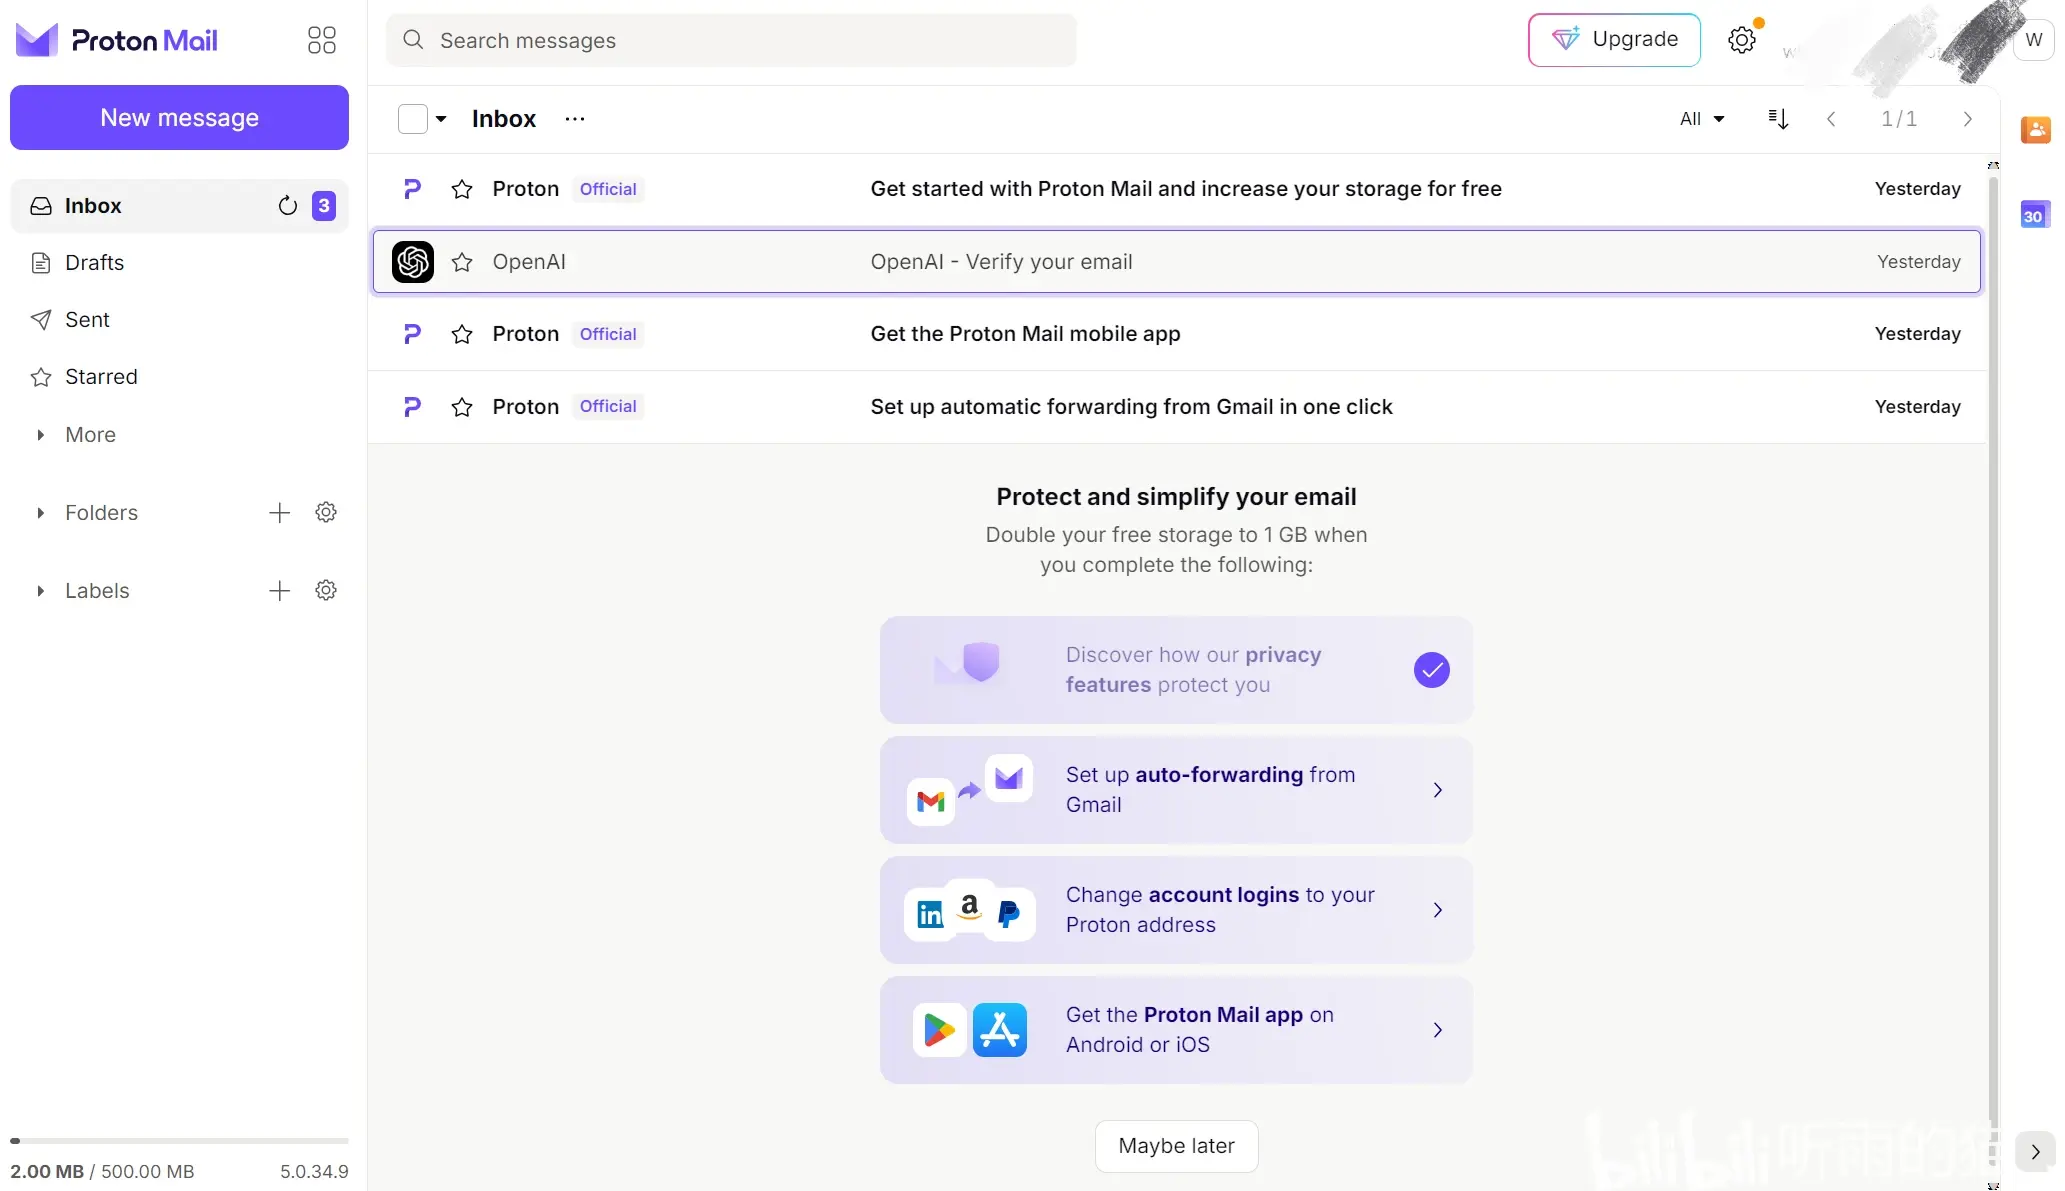Open Labels settings gear
The height and width of the screenshot is (1191, 2065).
point(326,591)
